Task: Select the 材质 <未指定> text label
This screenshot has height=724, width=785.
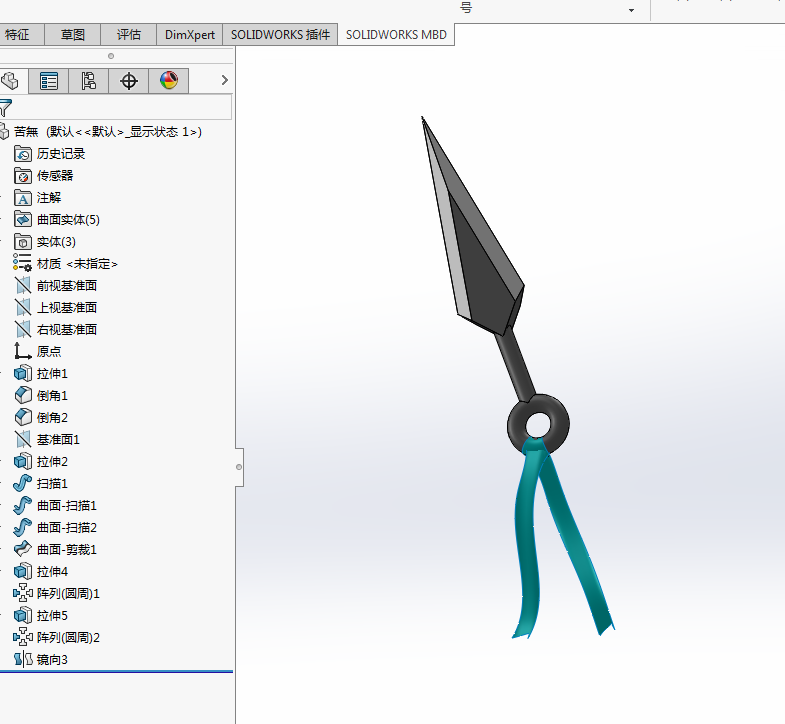Action: click(x=77, y=264)
